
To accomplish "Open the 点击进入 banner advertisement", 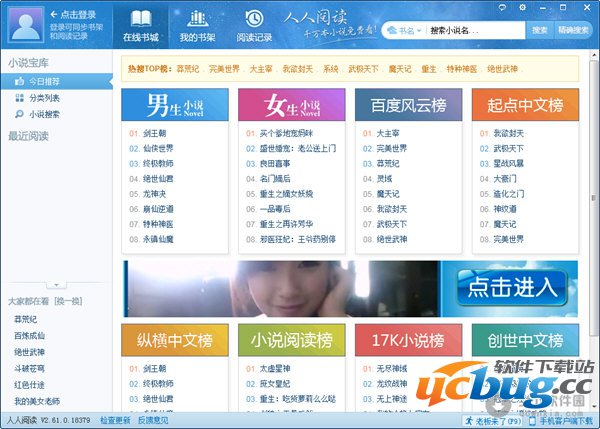I will click(x=511, y=287).
